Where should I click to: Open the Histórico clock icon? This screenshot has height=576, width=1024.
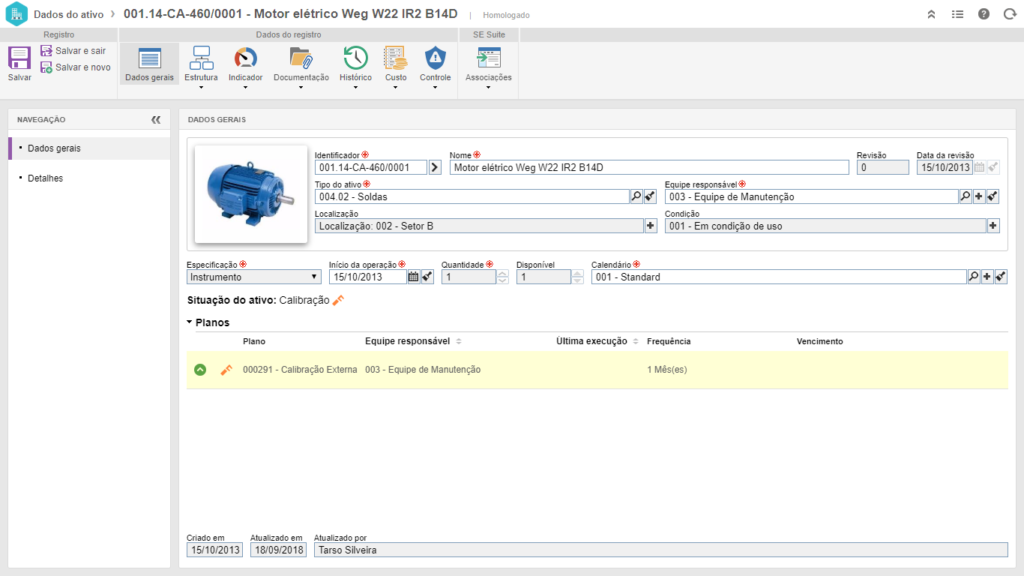355,59
